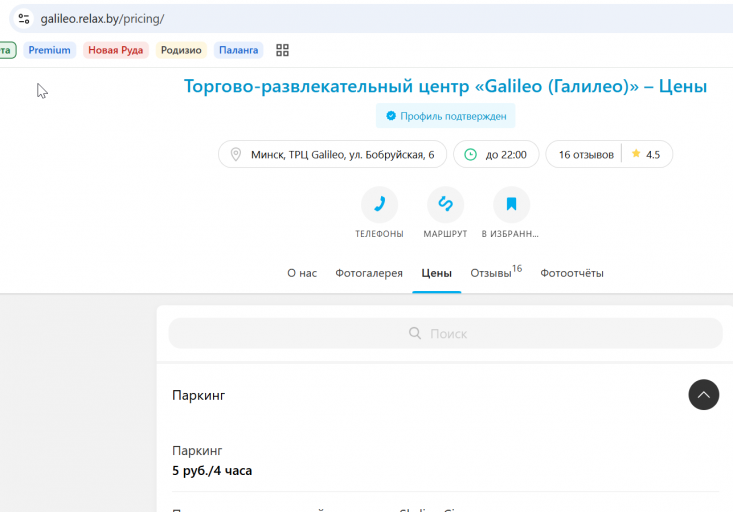This screenshot has height=512, width=733.
Task: Switch to the Отзывы tab
Action: (x=496, y=272)
